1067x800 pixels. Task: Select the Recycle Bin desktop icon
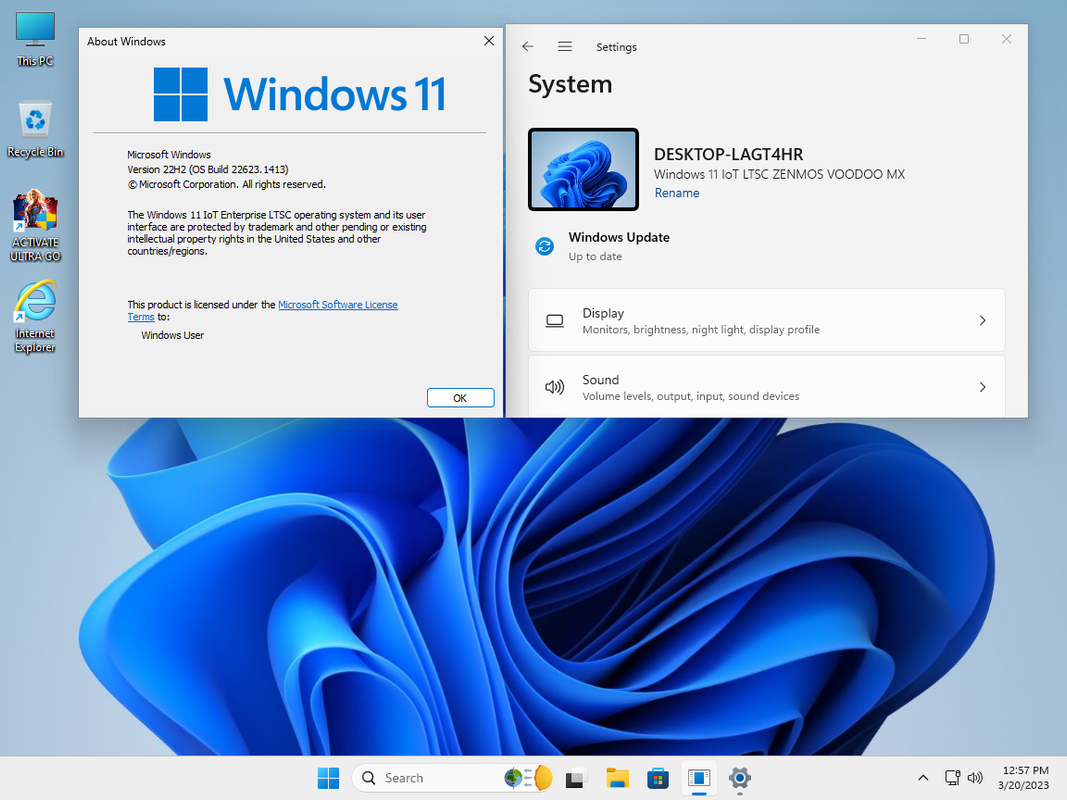pyautogui.click(x=35, y=129)
